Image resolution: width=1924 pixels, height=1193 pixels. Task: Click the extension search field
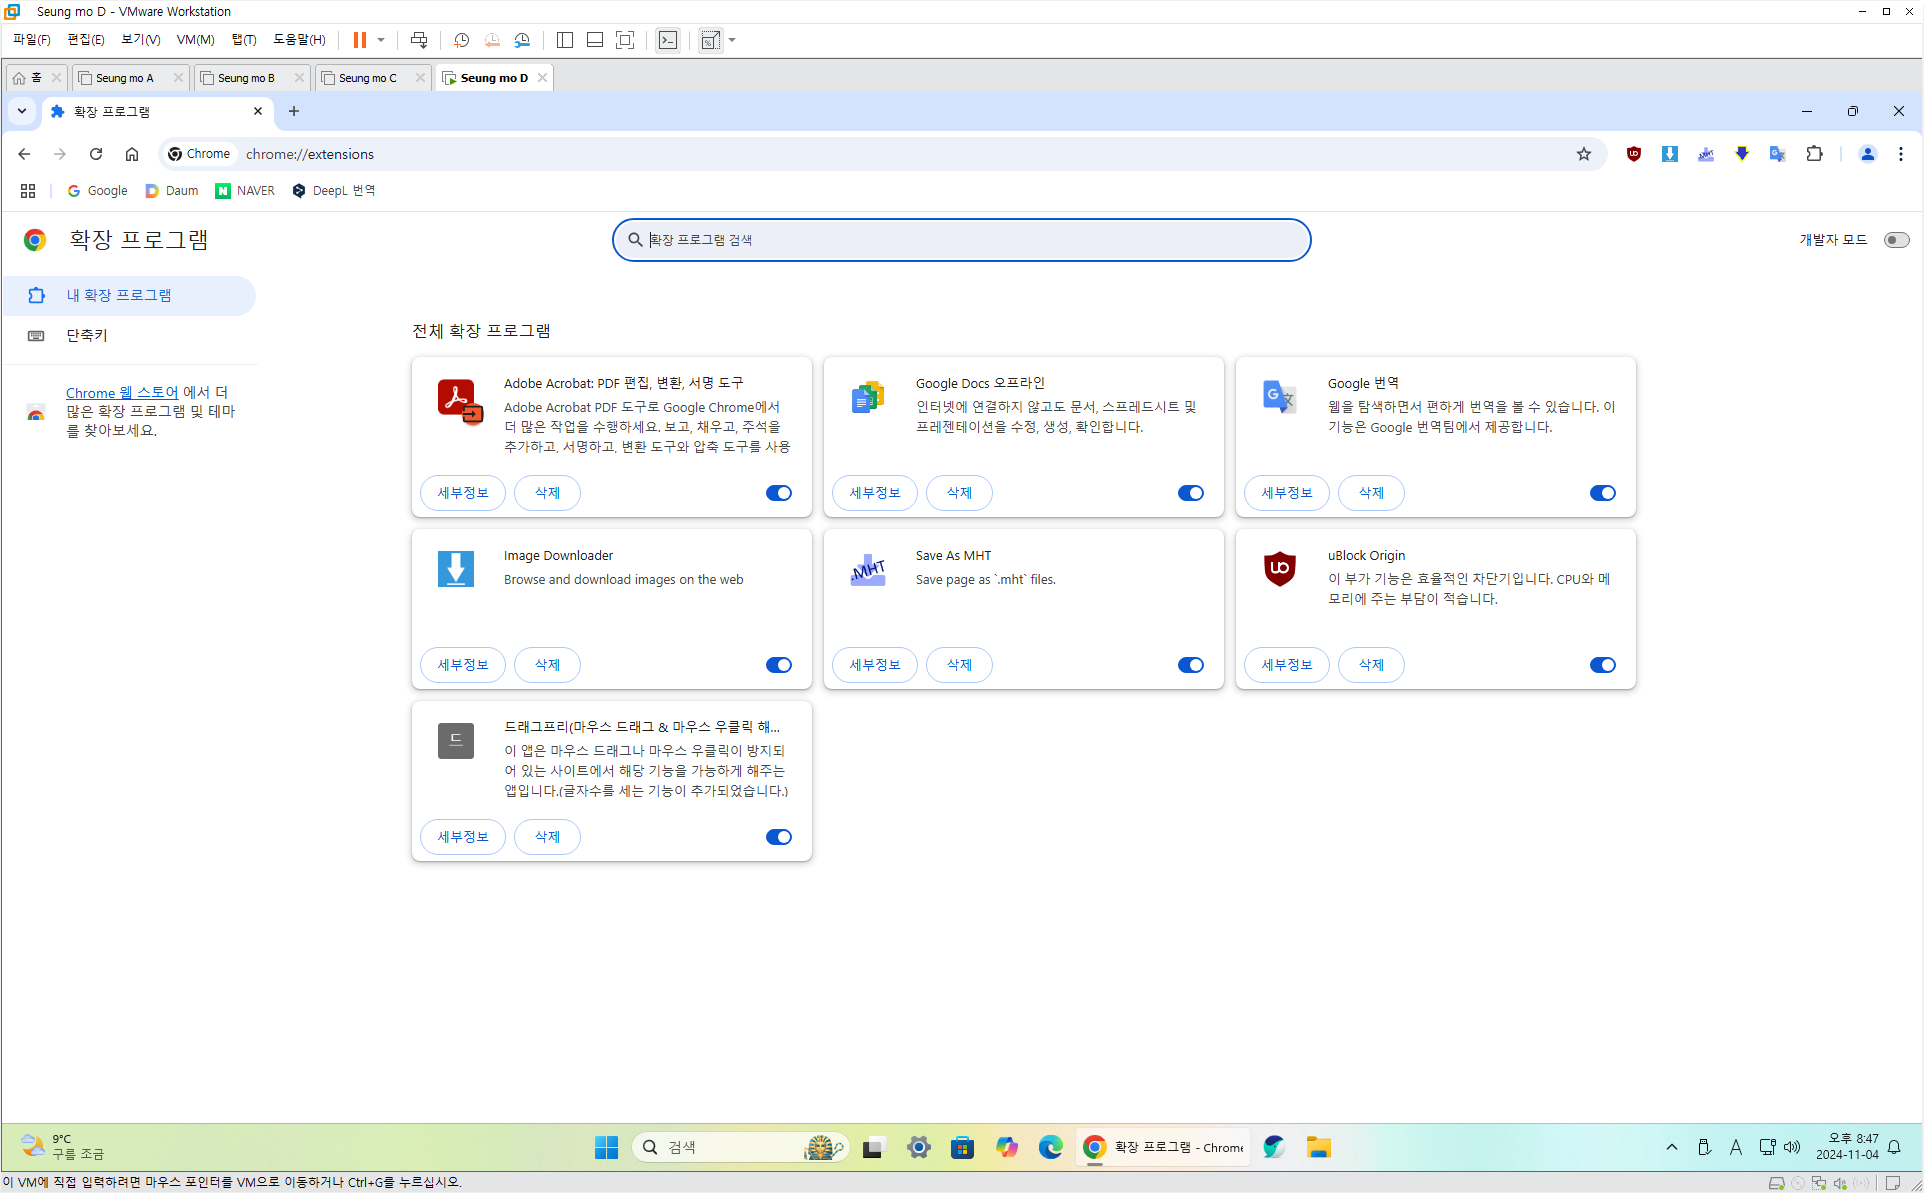[x=961, y=240]
